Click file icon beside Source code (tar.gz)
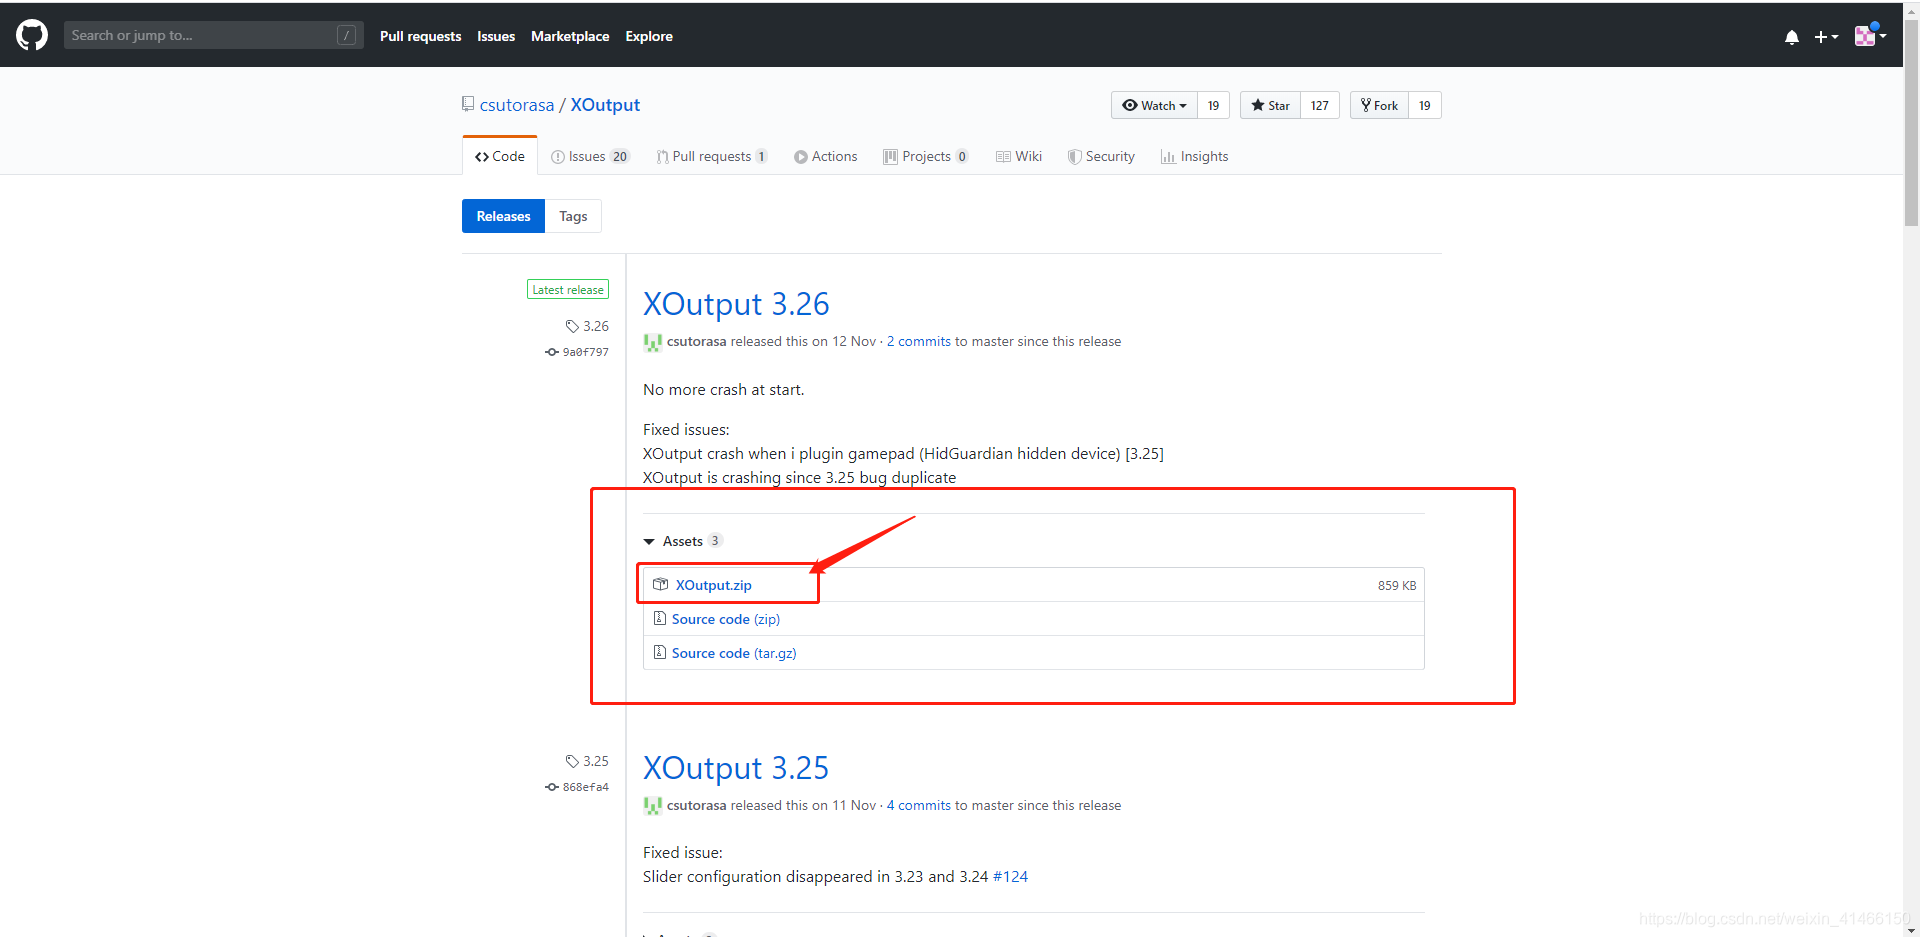This screenshot has width=1920, height=937. 660,652
